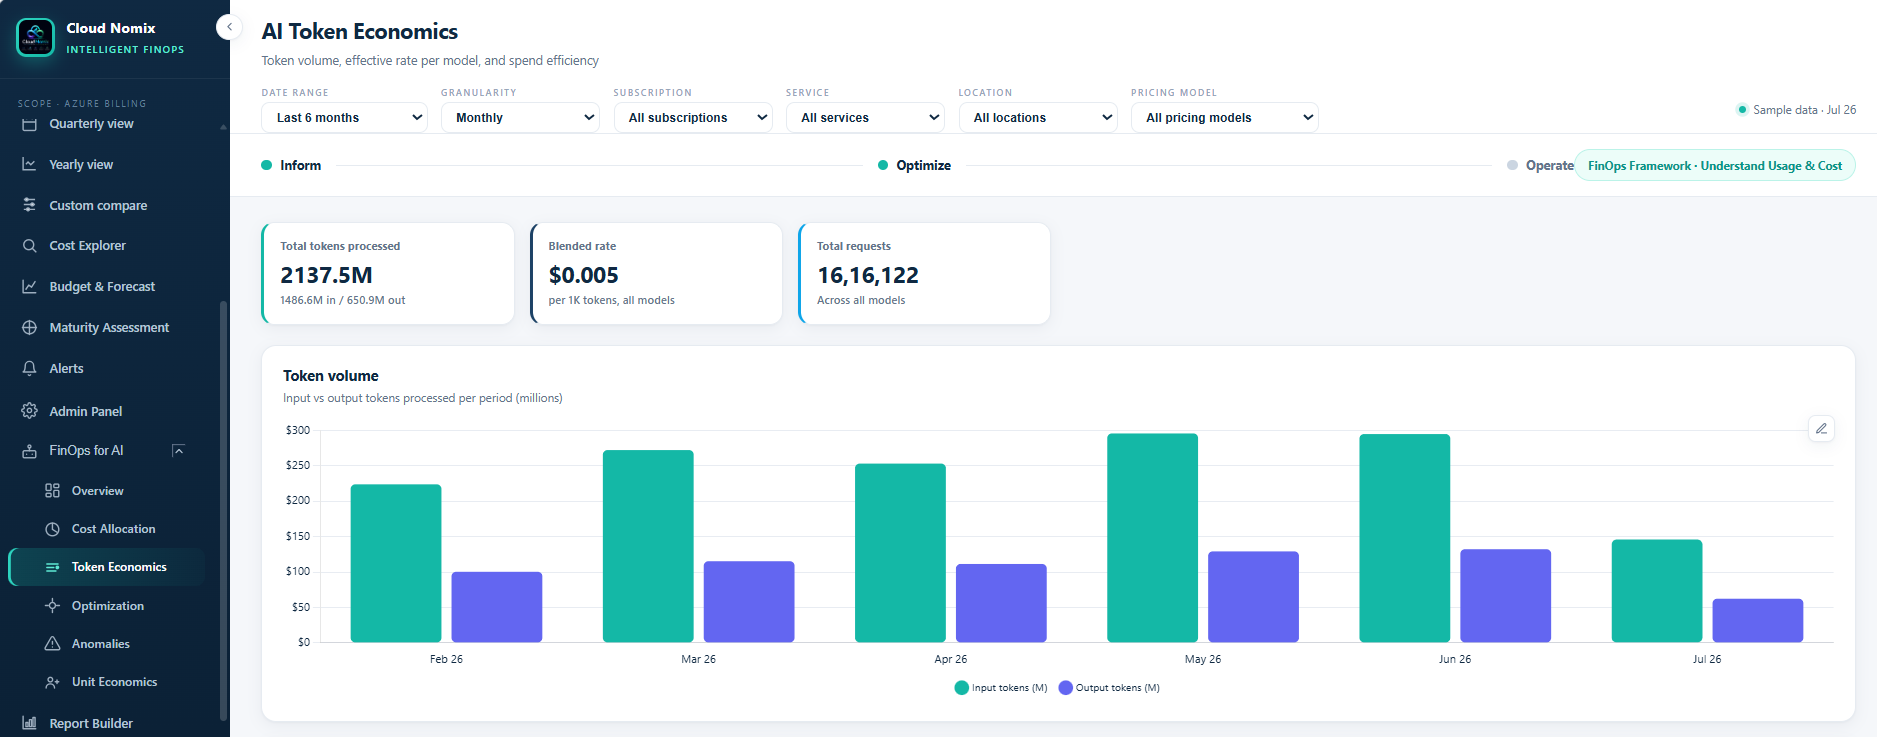Click the Optimization crosshair icon
Image resolution: width=1877 pixels, height=737 pixels.
[x=52, y=606]
